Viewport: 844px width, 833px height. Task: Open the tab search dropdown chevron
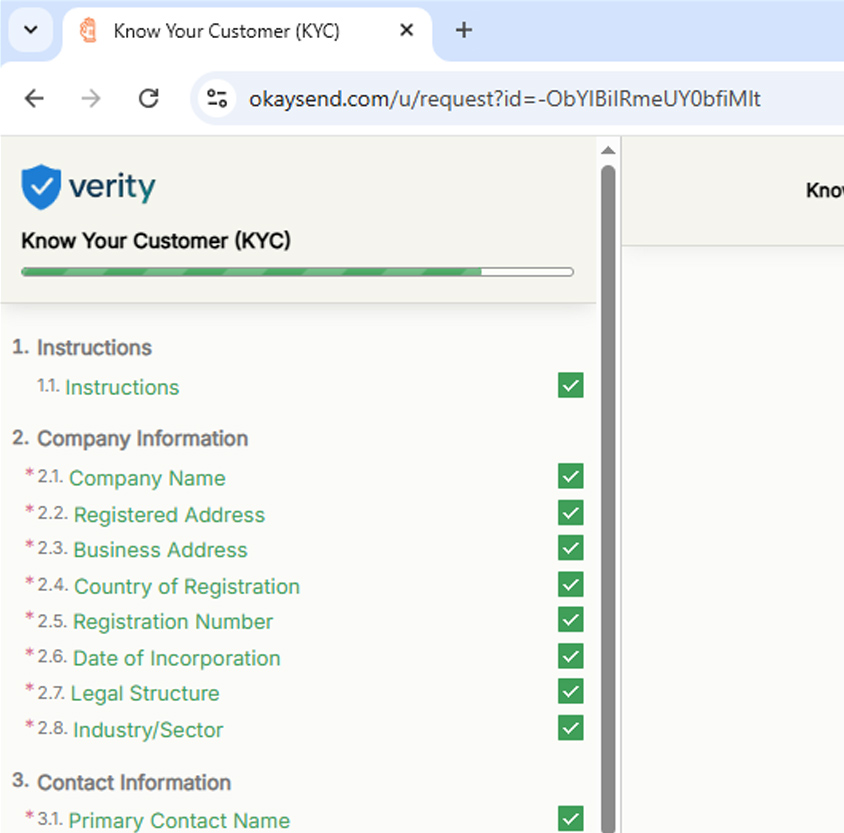(29, 31)
